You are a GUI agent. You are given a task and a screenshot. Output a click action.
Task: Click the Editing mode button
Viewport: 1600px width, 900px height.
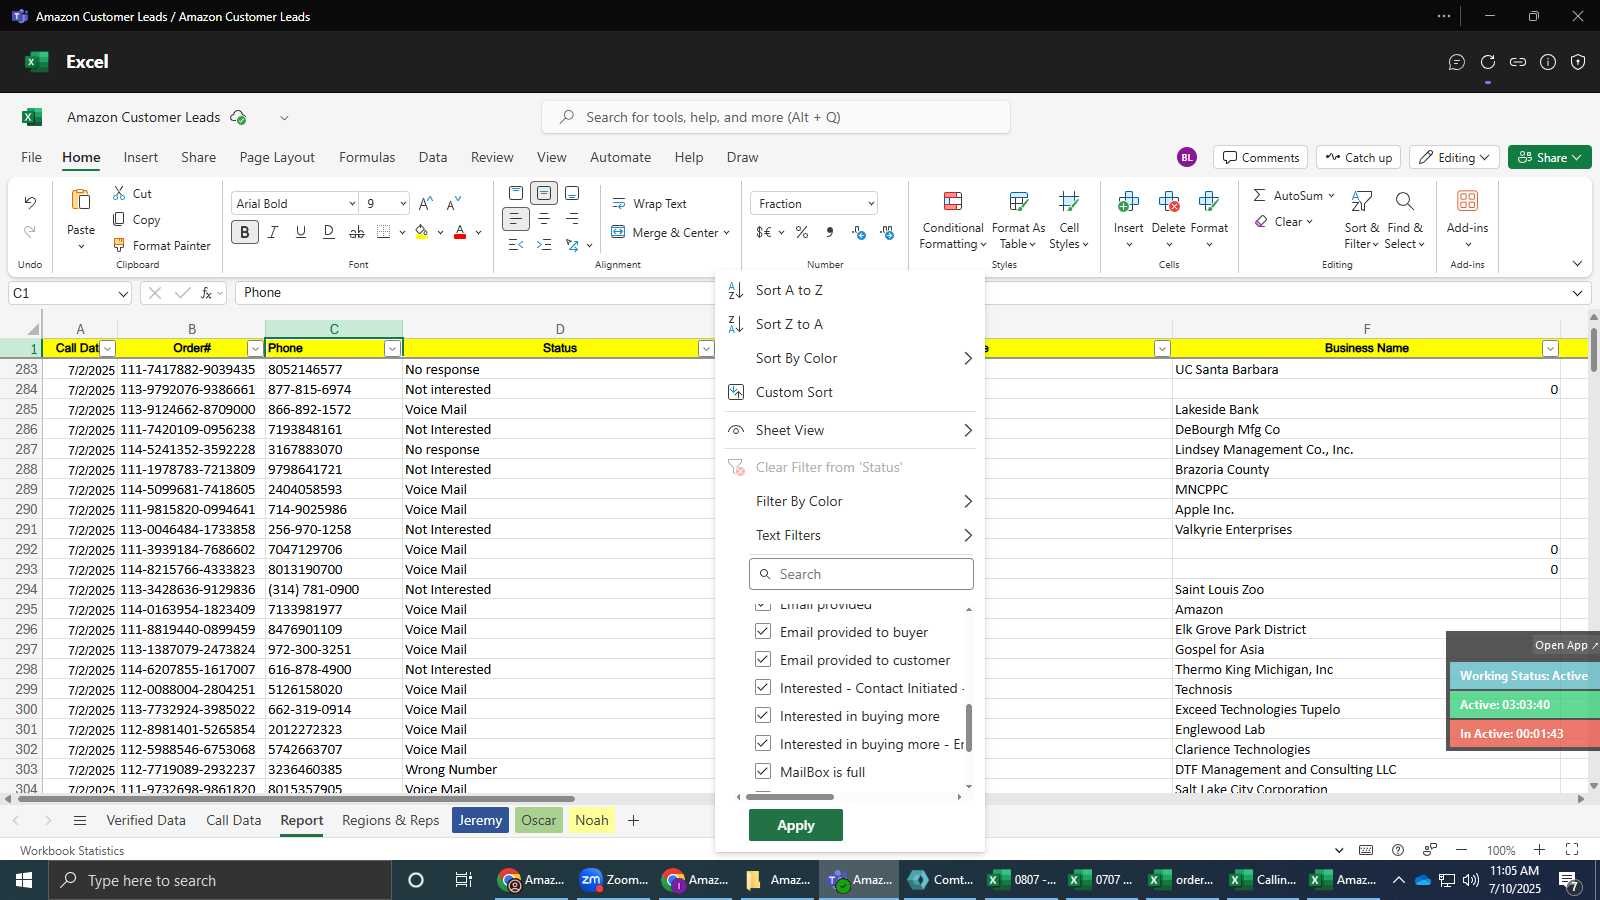click(x=1454, y=157)
